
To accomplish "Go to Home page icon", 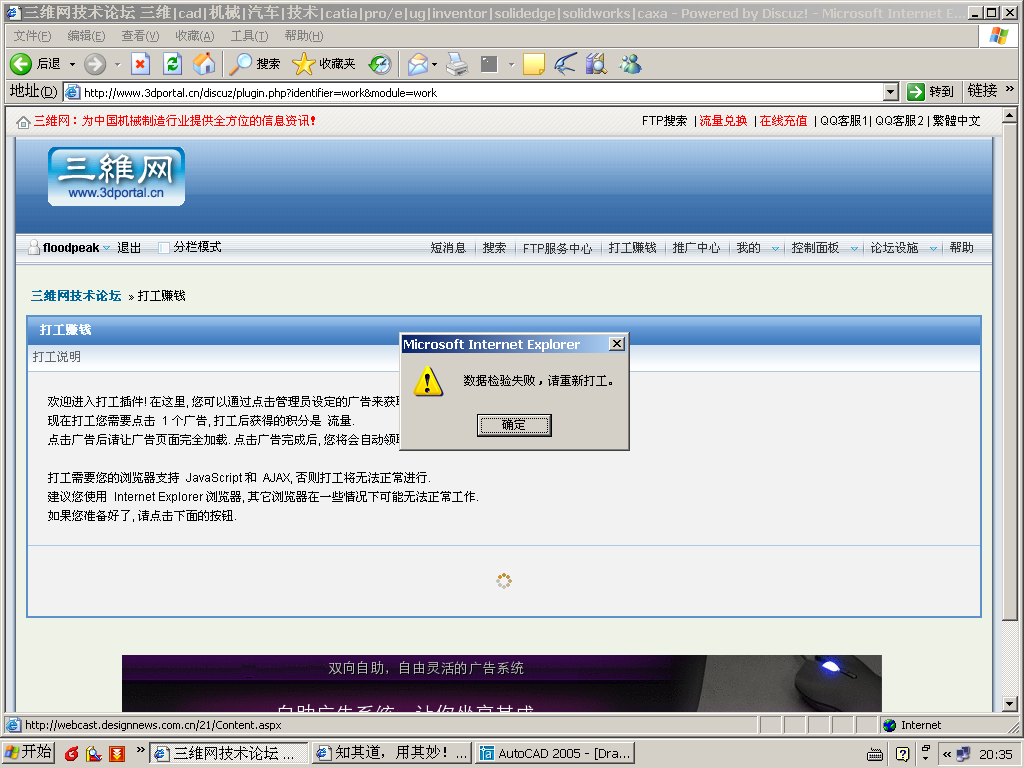I will [x=204, y=64].
